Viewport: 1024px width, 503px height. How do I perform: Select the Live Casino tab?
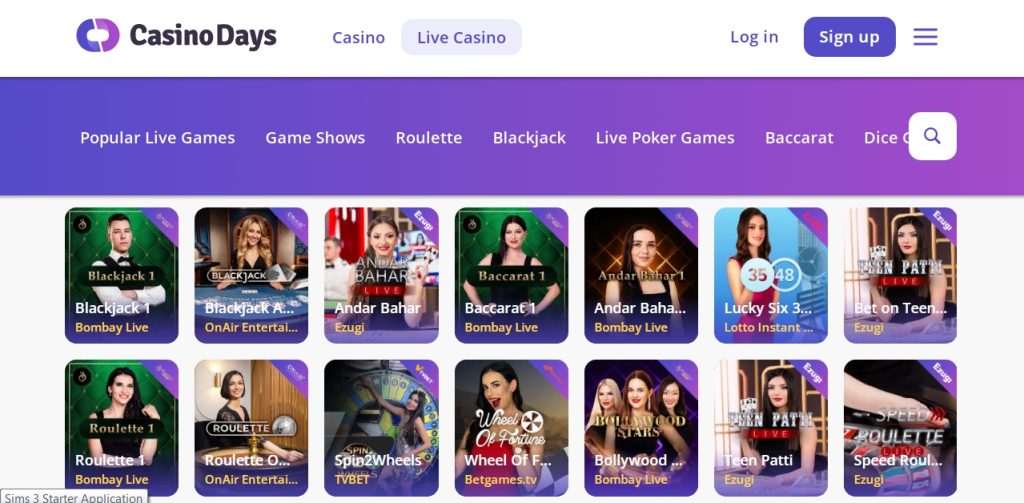click(x=461, y=37)
